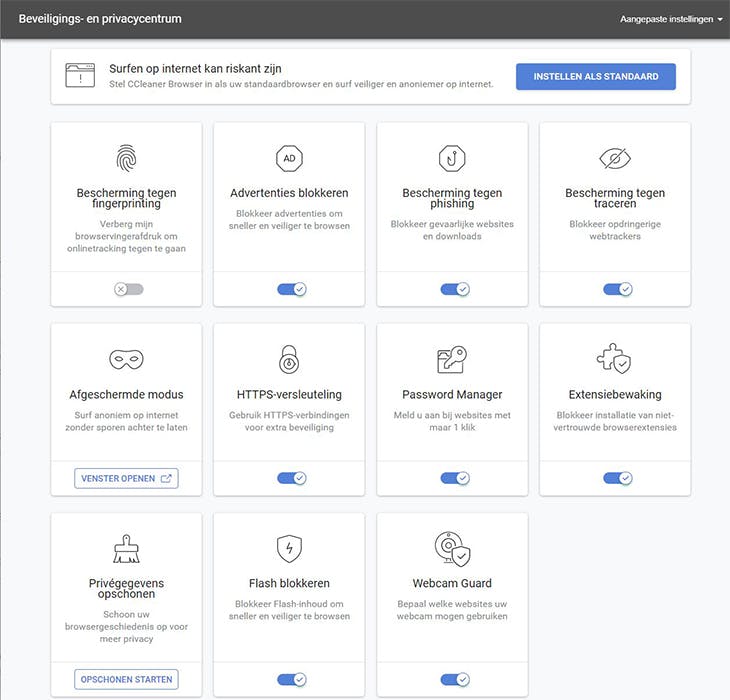Click the Venster openen button
Image resolution: width=730 pixels, height=700 pixels.
(x=126, y=478)
